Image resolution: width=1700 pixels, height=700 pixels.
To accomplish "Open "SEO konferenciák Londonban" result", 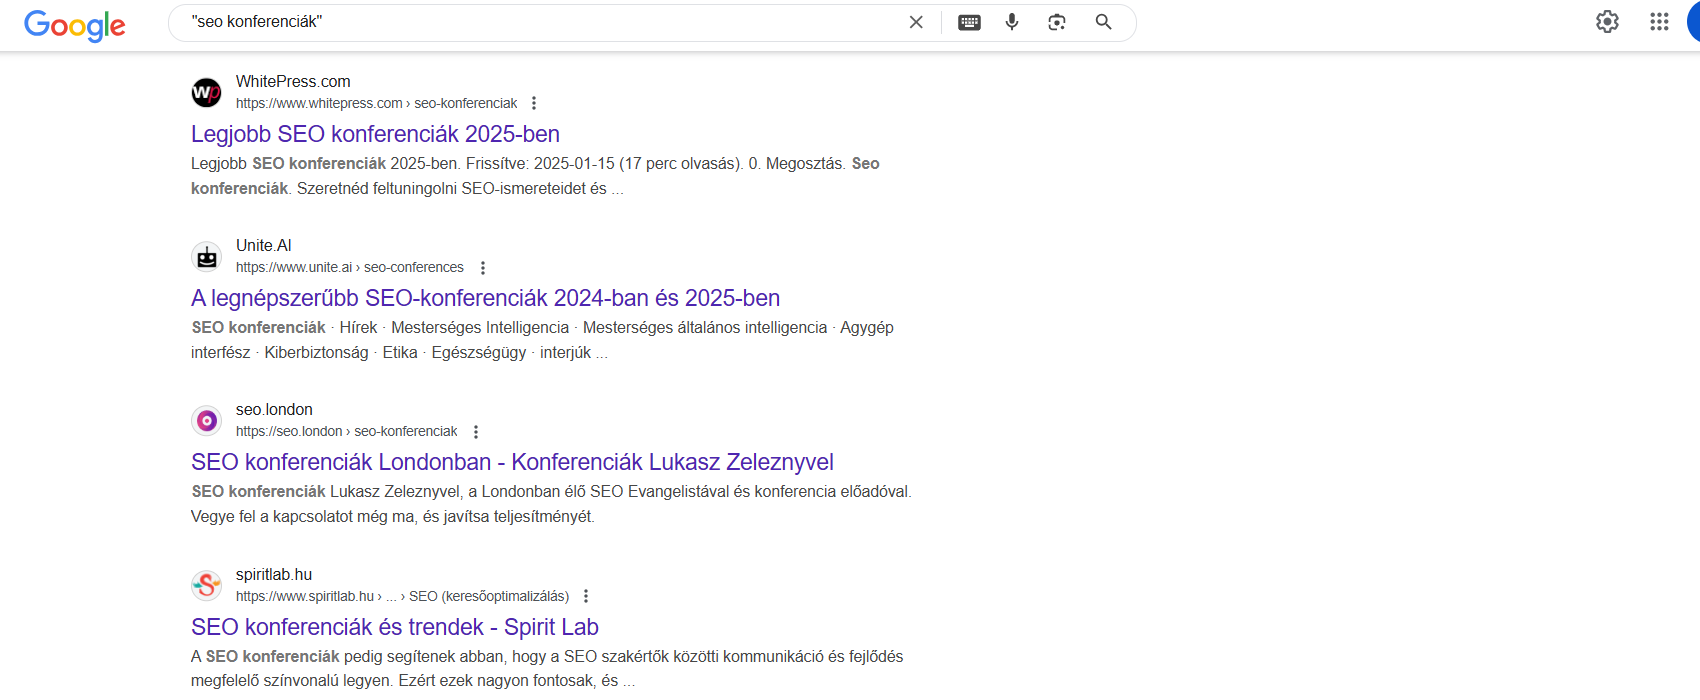I will (512, 462).
